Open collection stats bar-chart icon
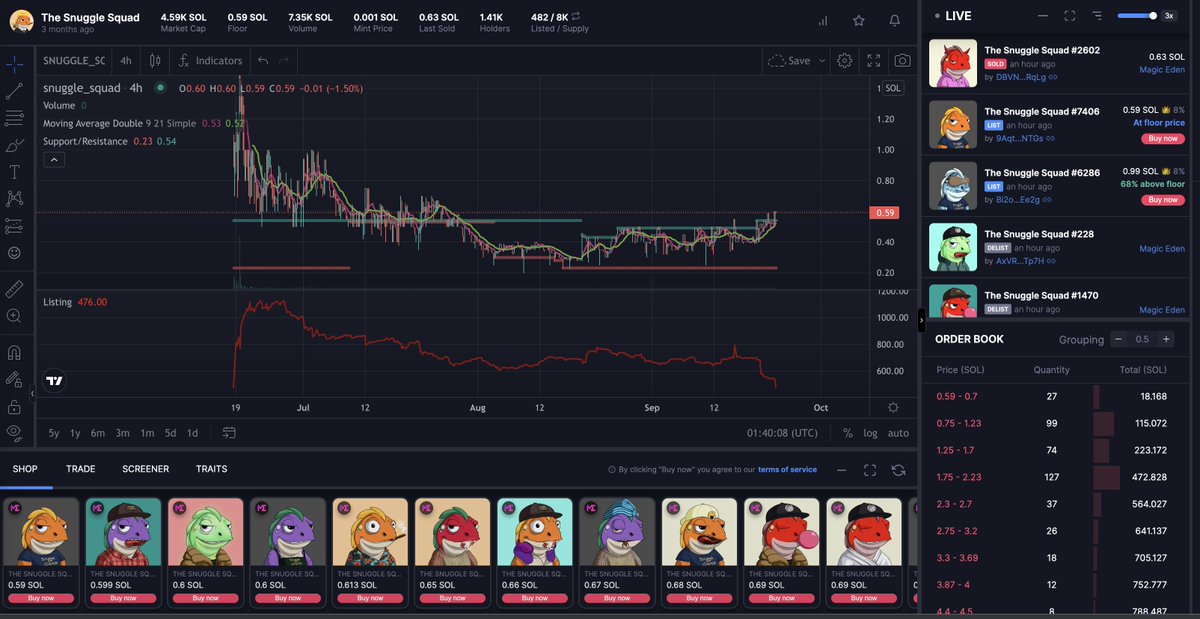 pos(823,21)
